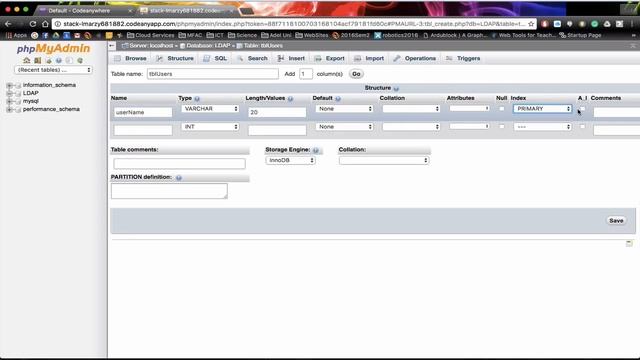Click the PARTITION definition text area

[x=169, y=191]
